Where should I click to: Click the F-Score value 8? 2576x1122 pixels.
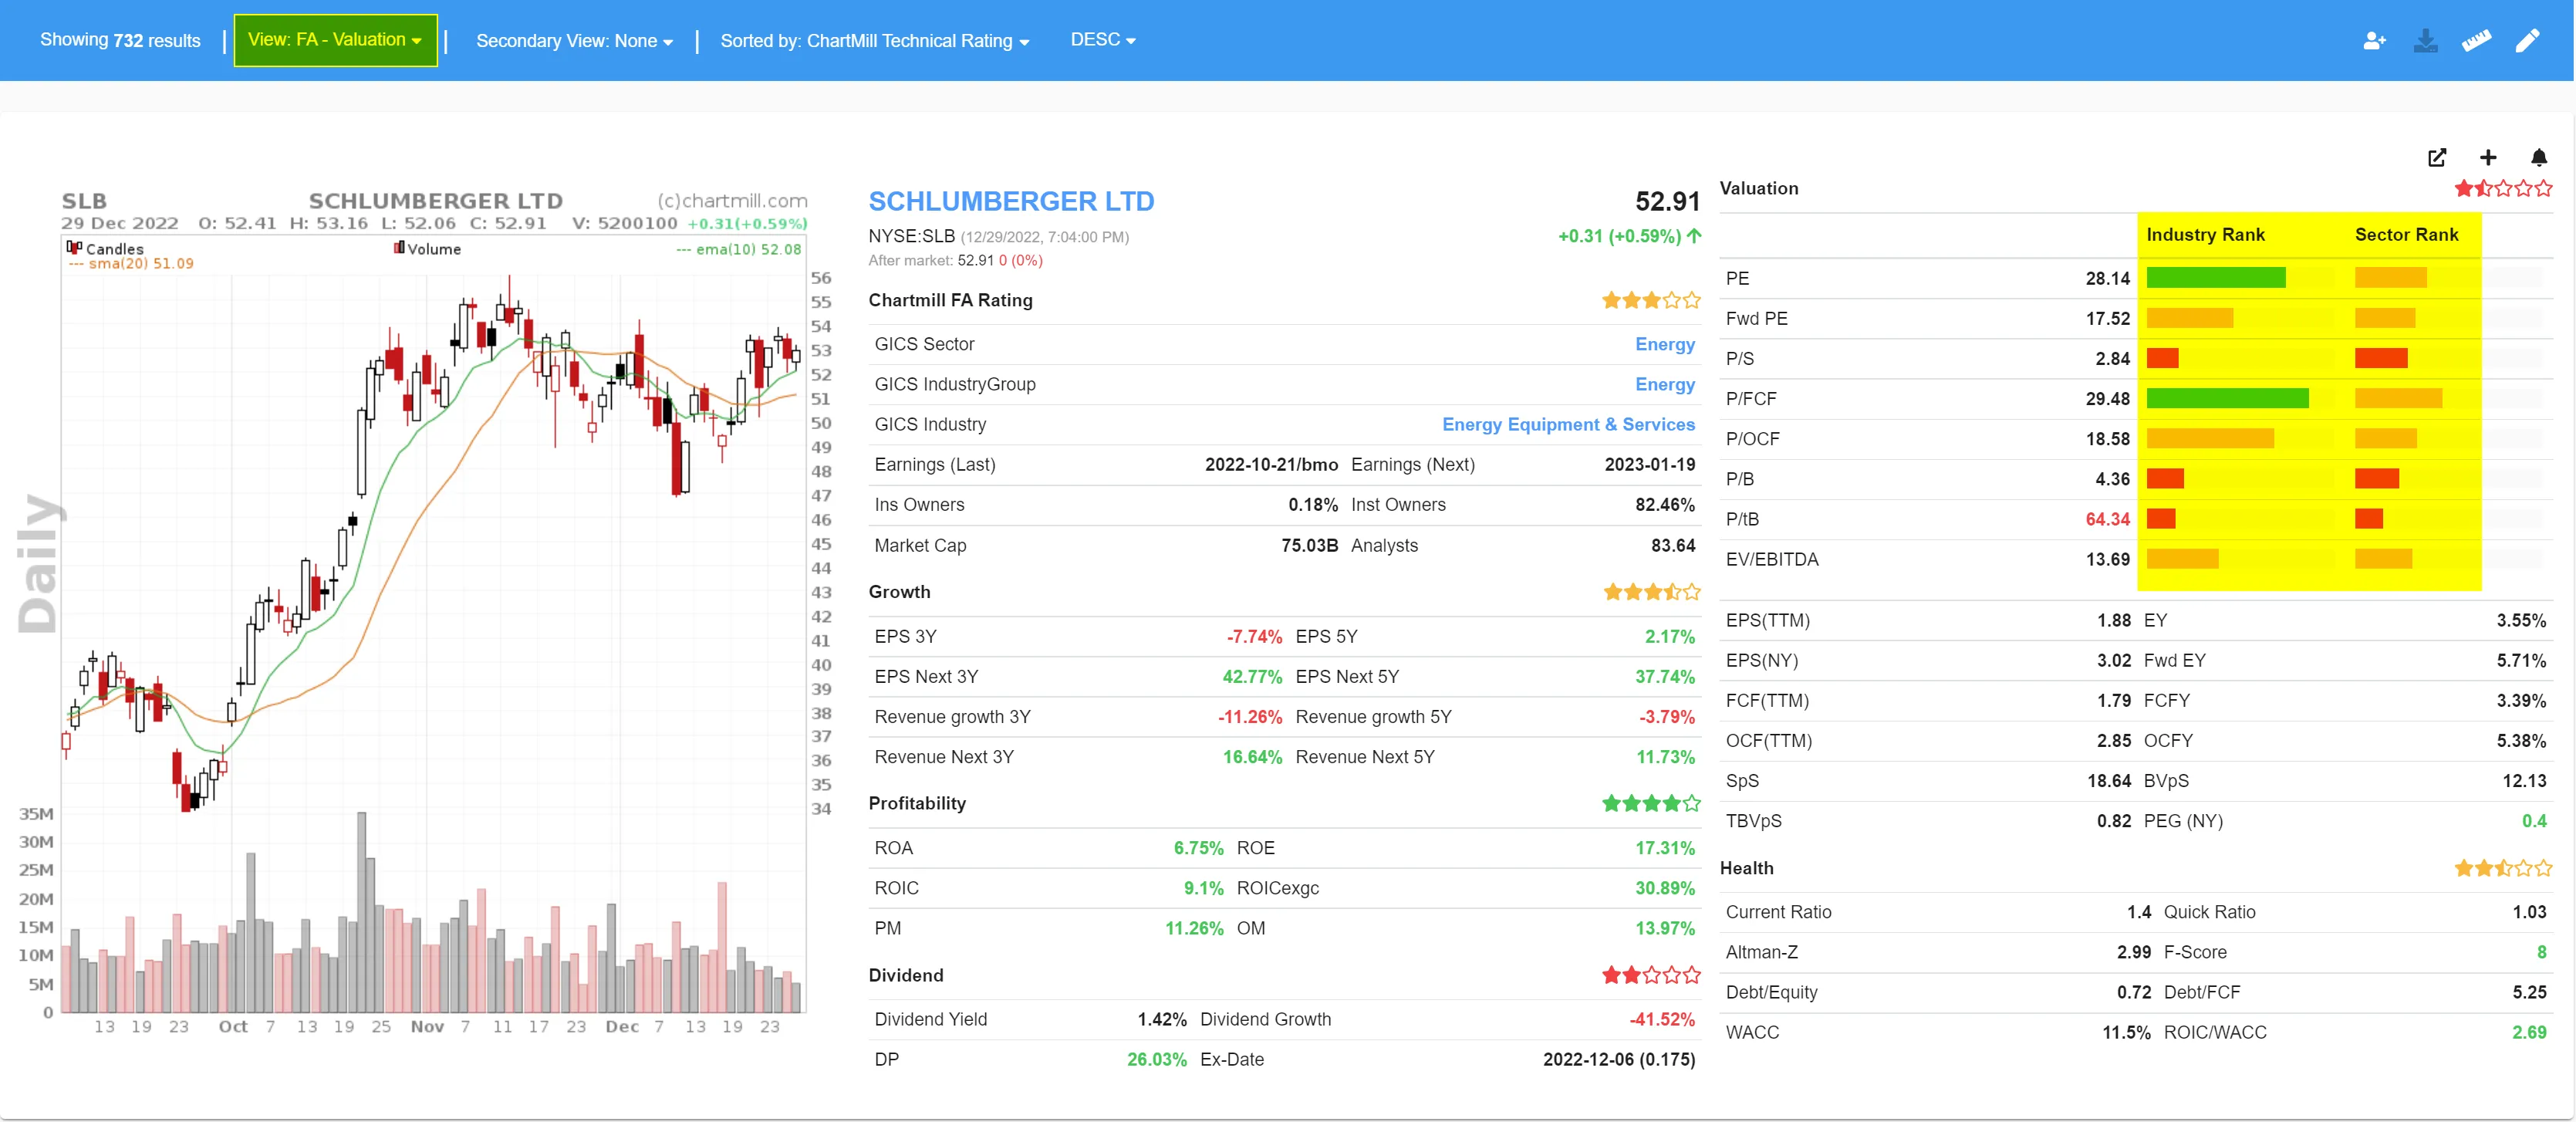click(2541, 952)
